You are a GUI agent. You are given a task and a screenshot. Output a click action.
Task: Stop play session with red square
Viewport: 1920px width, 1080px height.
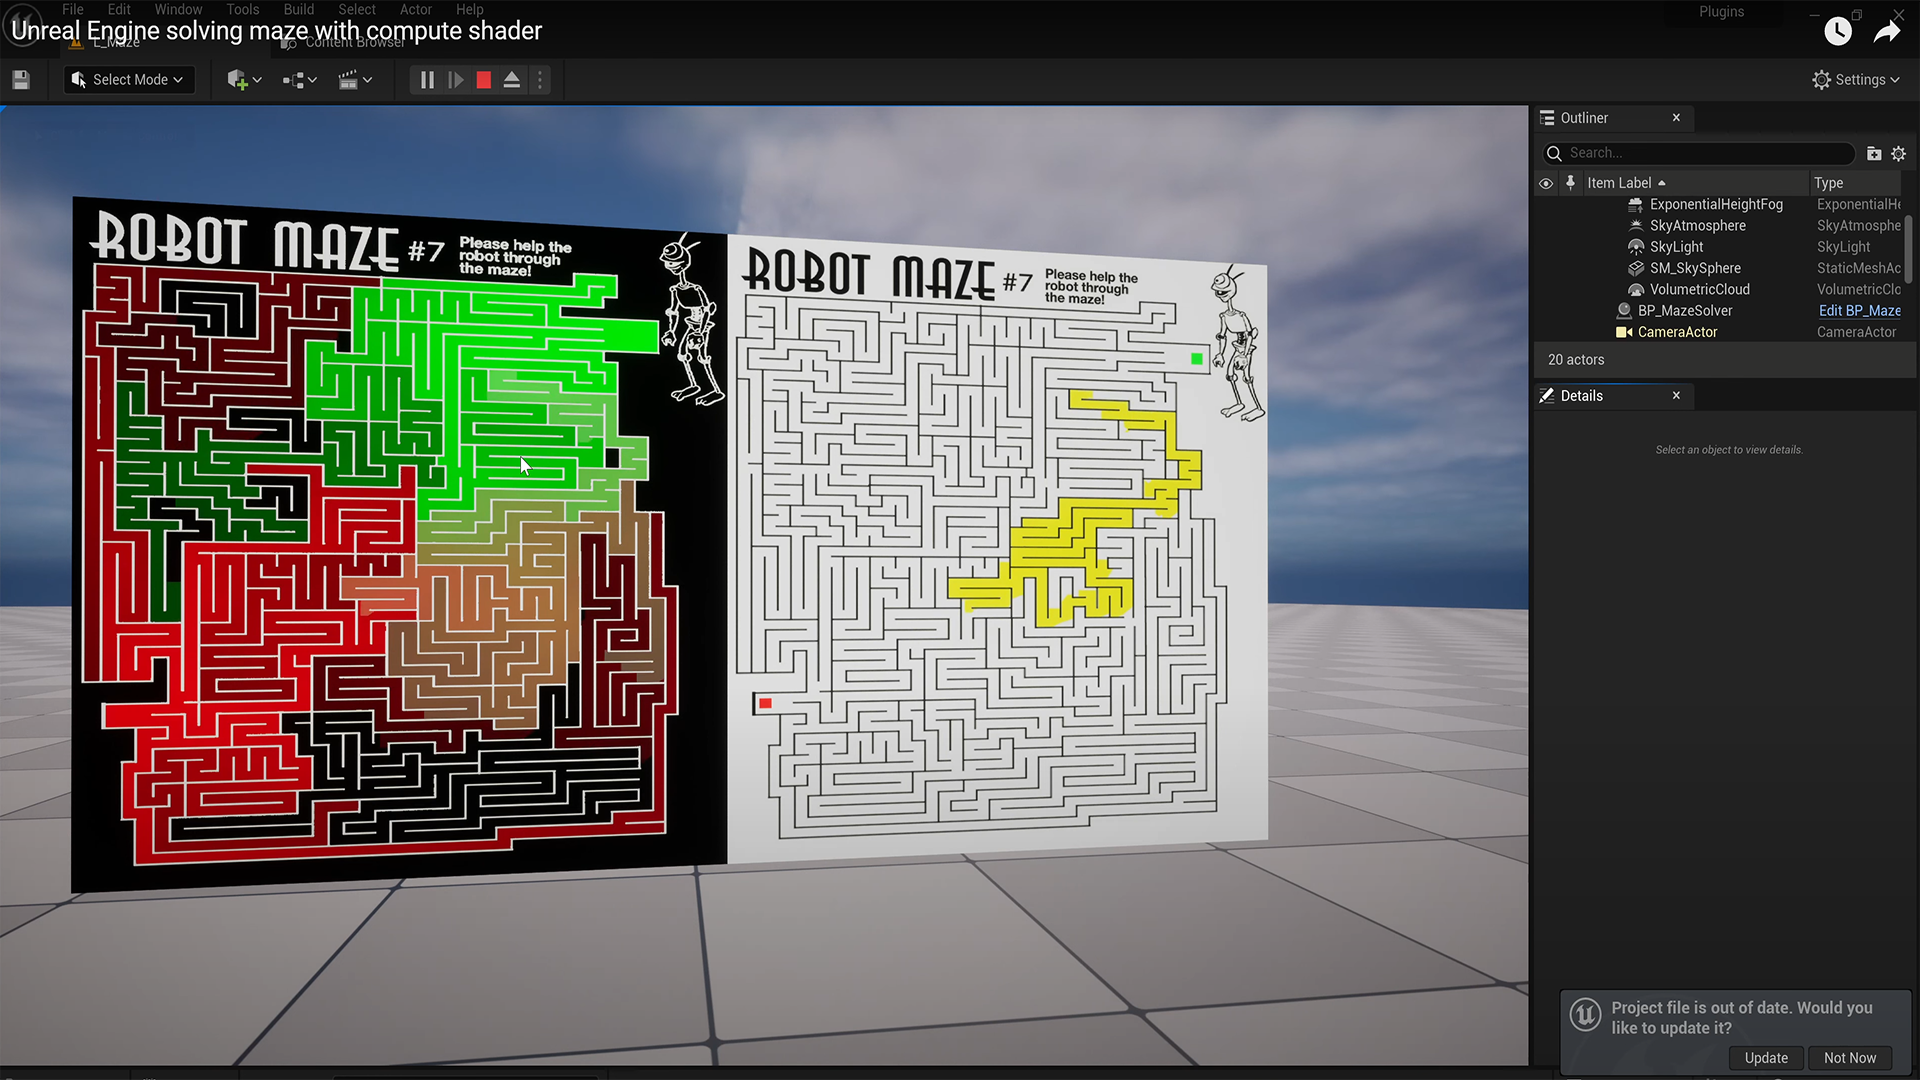pyautogui.click(x=484, y=80)
